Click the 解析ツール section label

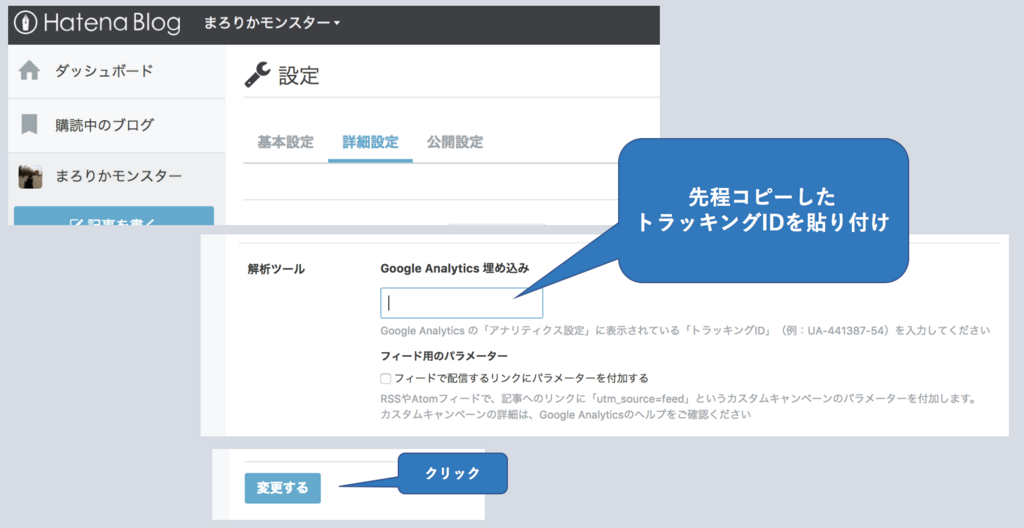276,269
